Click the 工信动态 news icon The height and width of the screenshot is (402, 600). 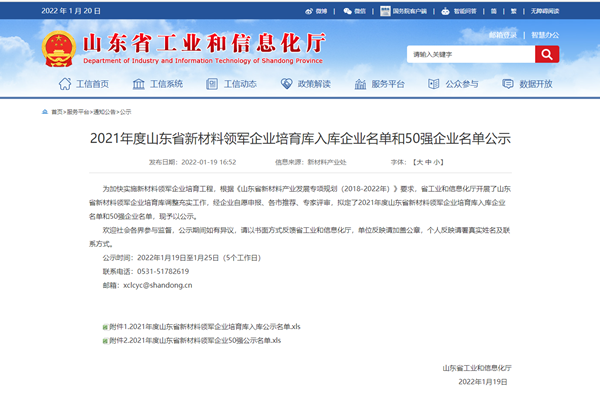[213, 84]
